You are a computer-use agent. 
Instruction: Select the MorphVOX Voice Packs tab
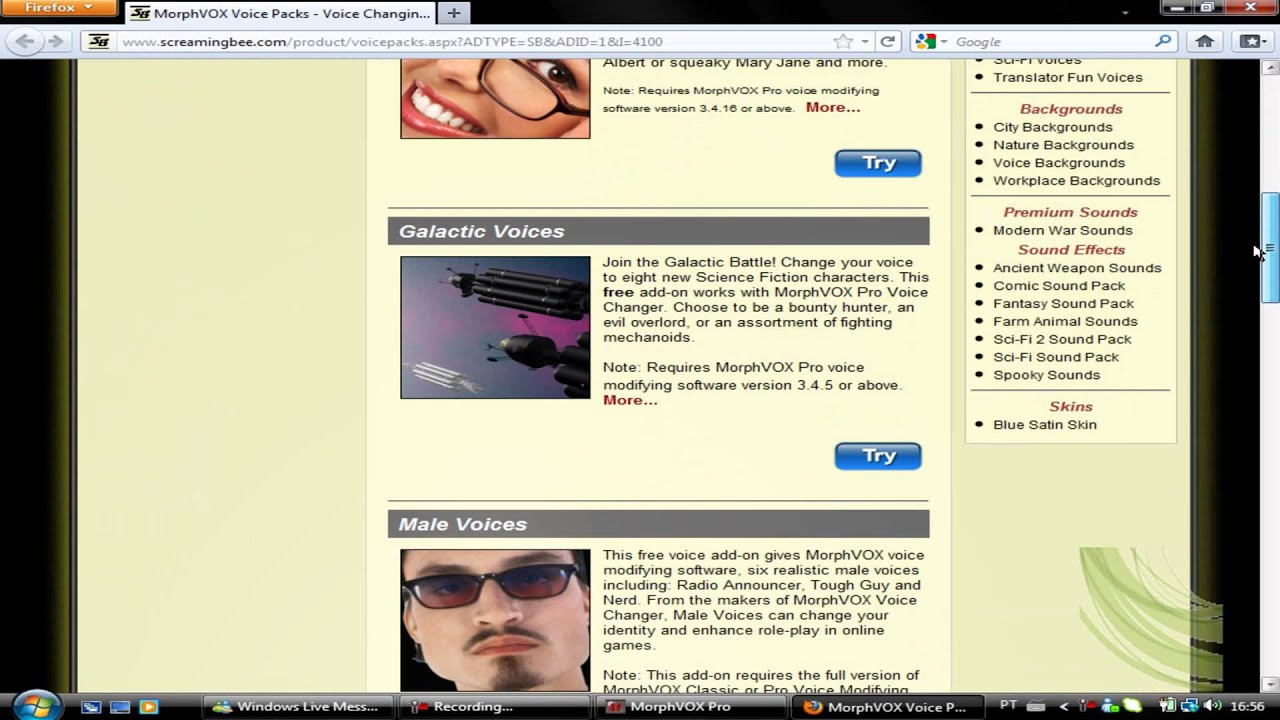click(281, 13)
